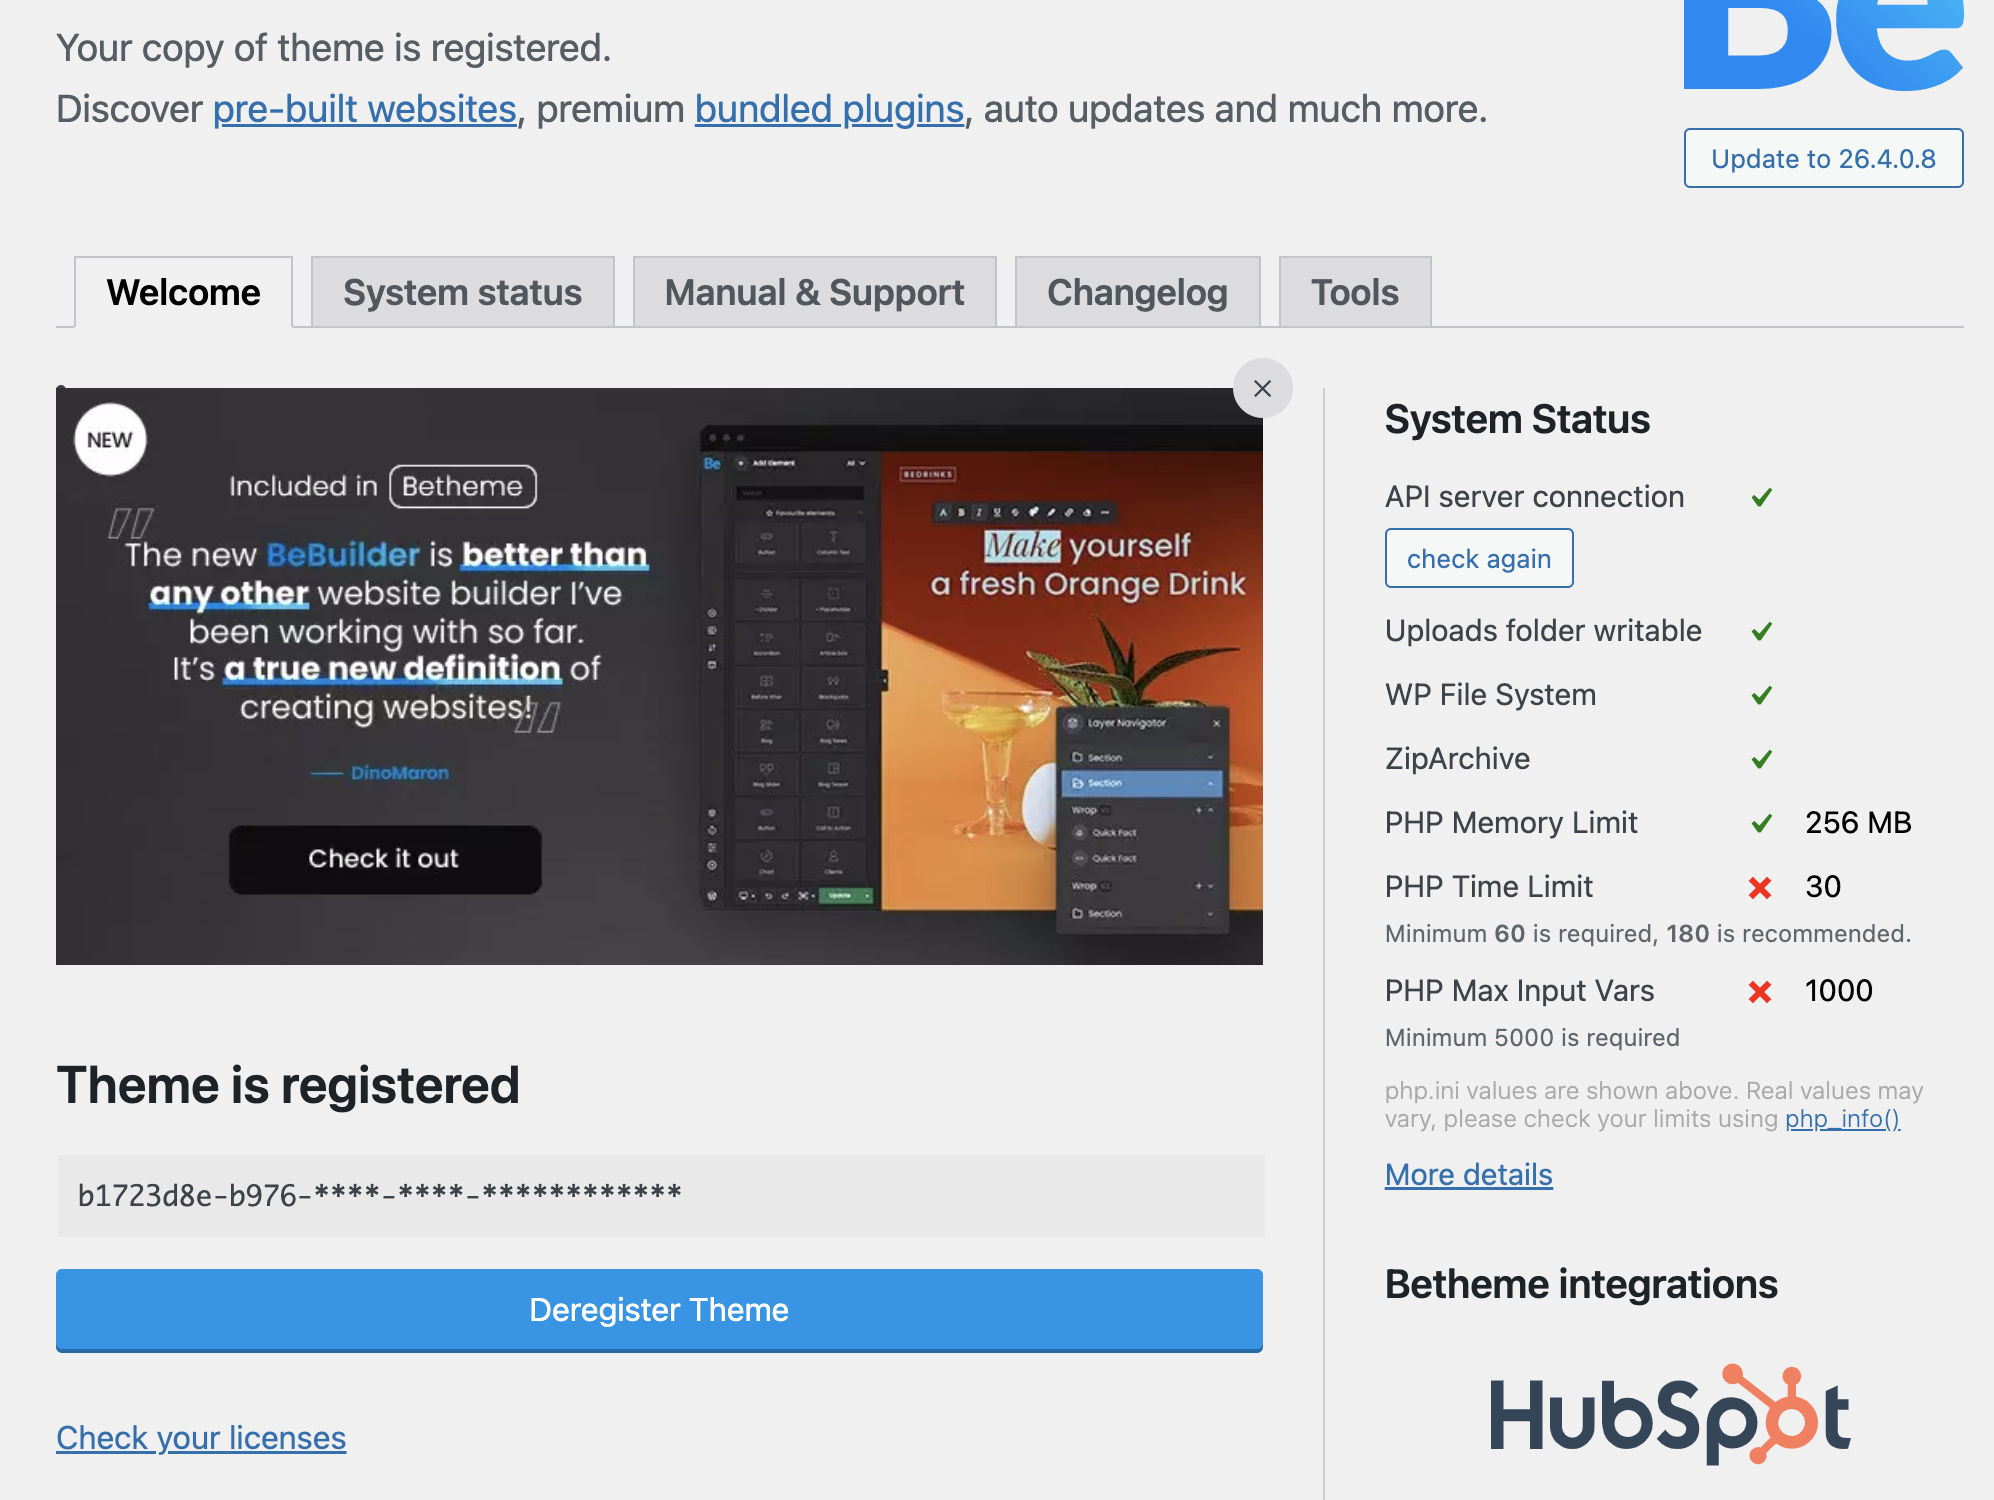This screenshot has width=1994, height=1500.
Task: Follow the pre-built websites link
Action: coord(365,109)
